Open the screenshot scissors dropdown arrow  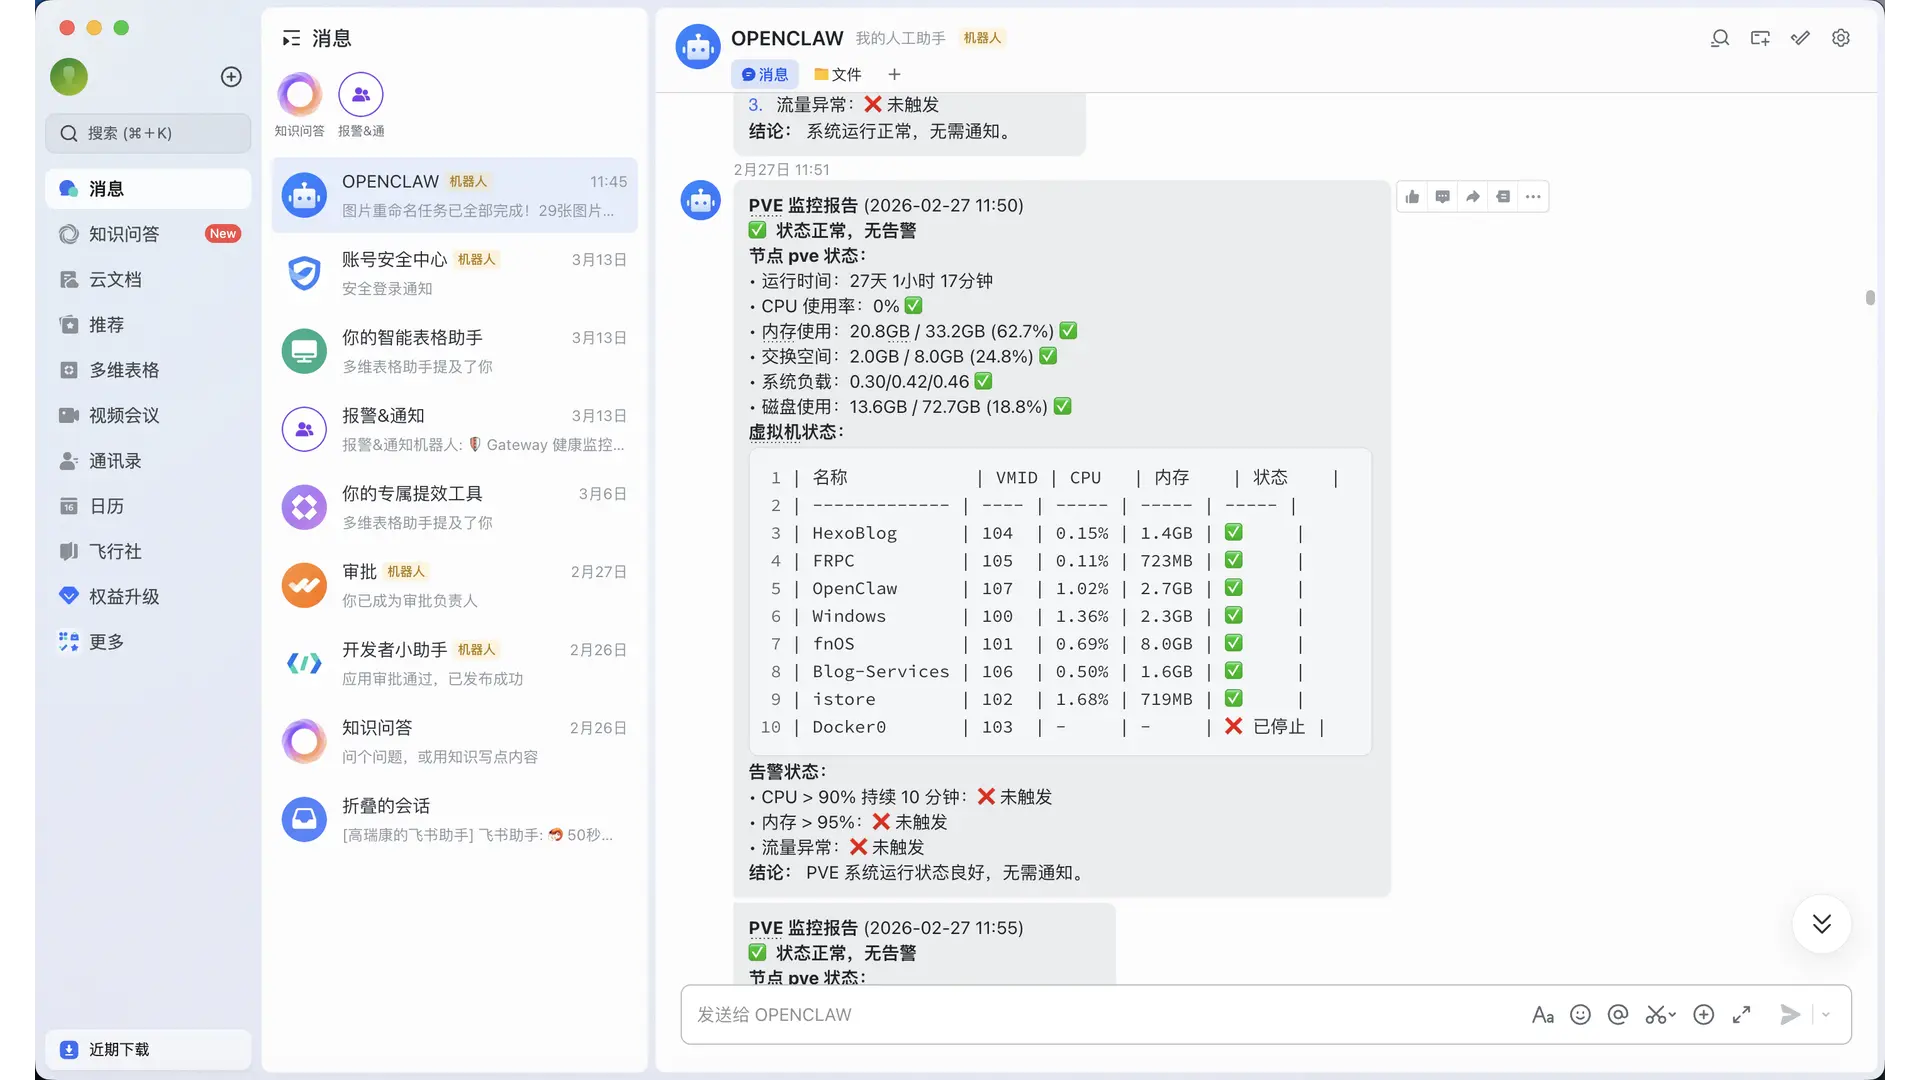(1673, 1015)
